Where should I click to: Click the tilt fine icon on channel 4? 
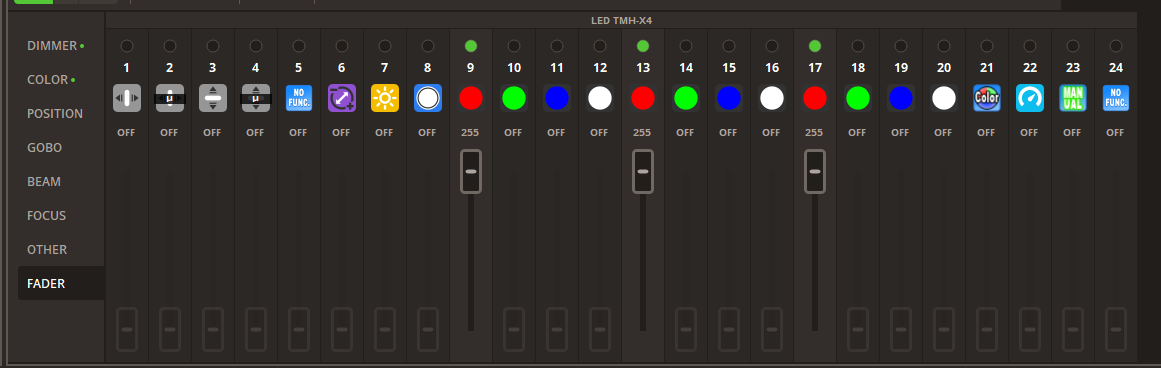click(x=255, y=98)
